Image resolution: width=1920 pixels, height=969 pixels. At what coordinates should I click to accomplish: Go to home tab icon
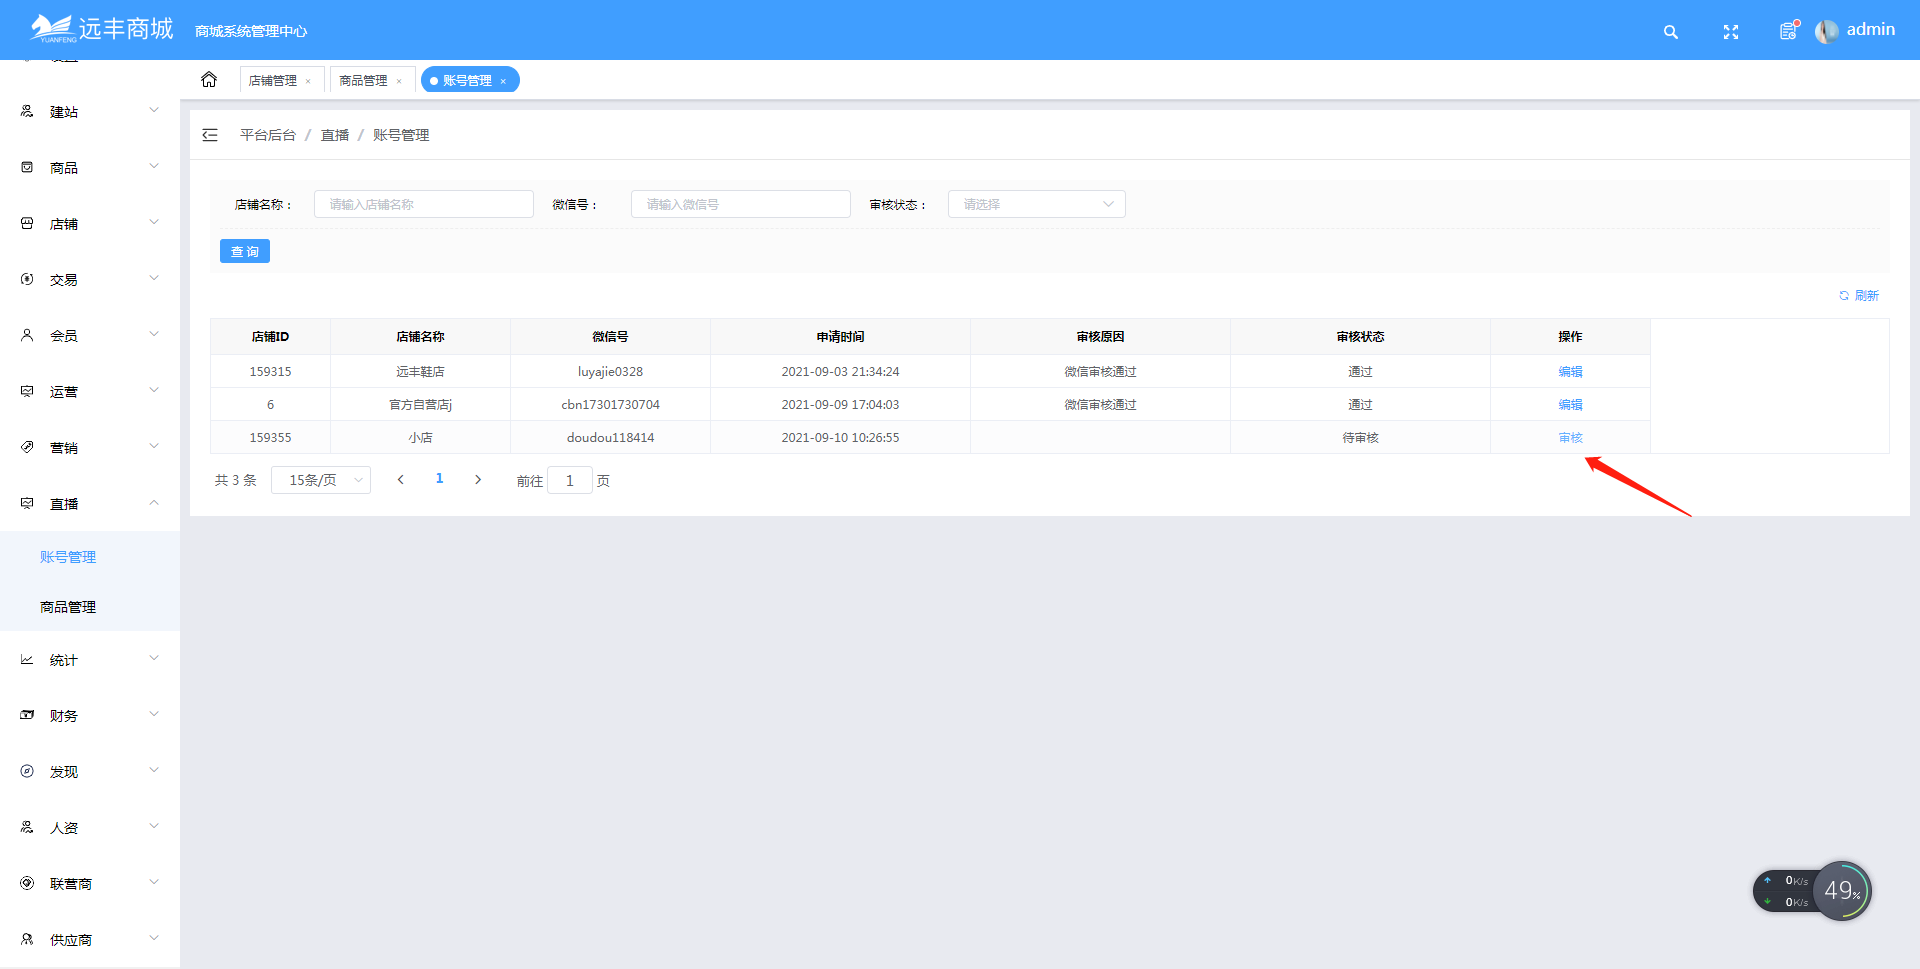point(209,80)
